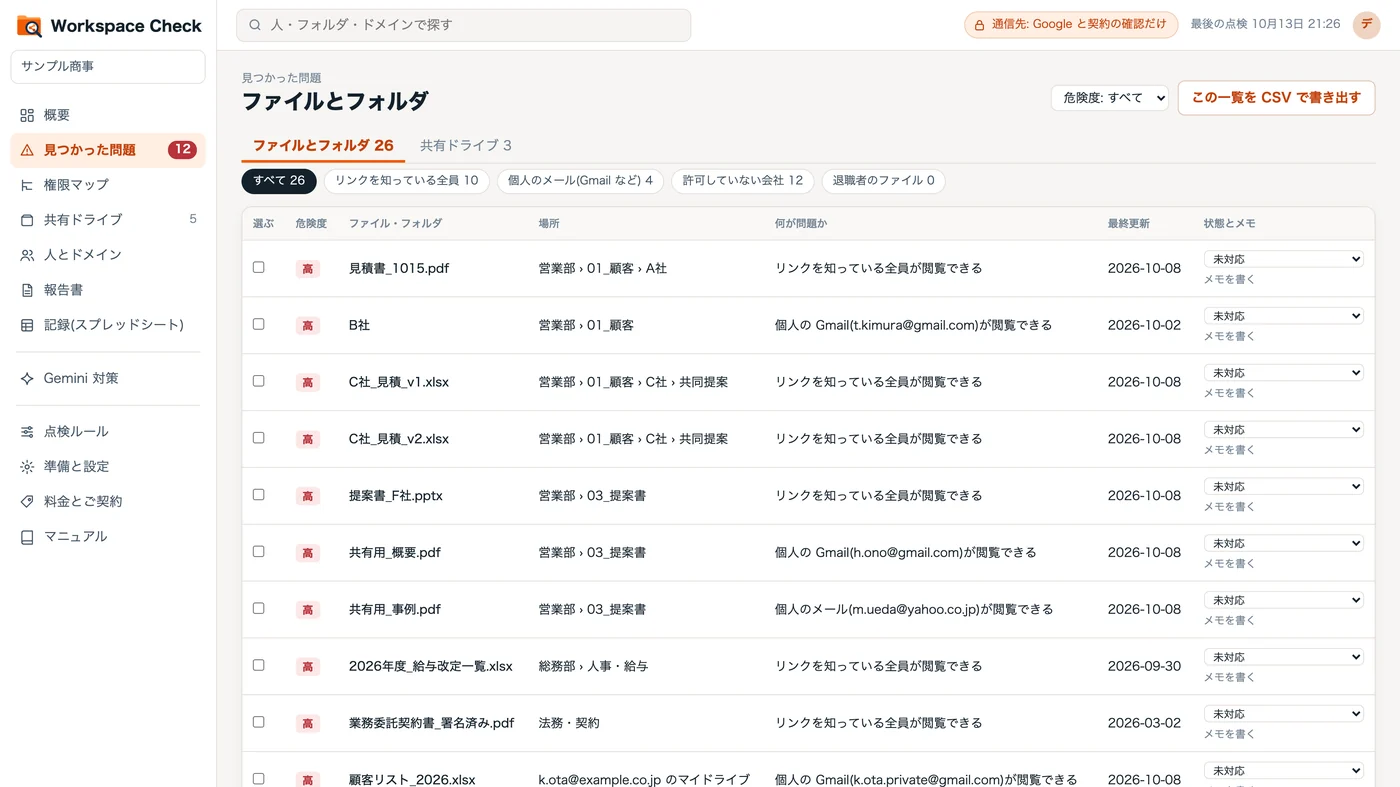Open the 権限マップ icon in sidebar
Screen dimensions: 1400x787
coord(27,185)
